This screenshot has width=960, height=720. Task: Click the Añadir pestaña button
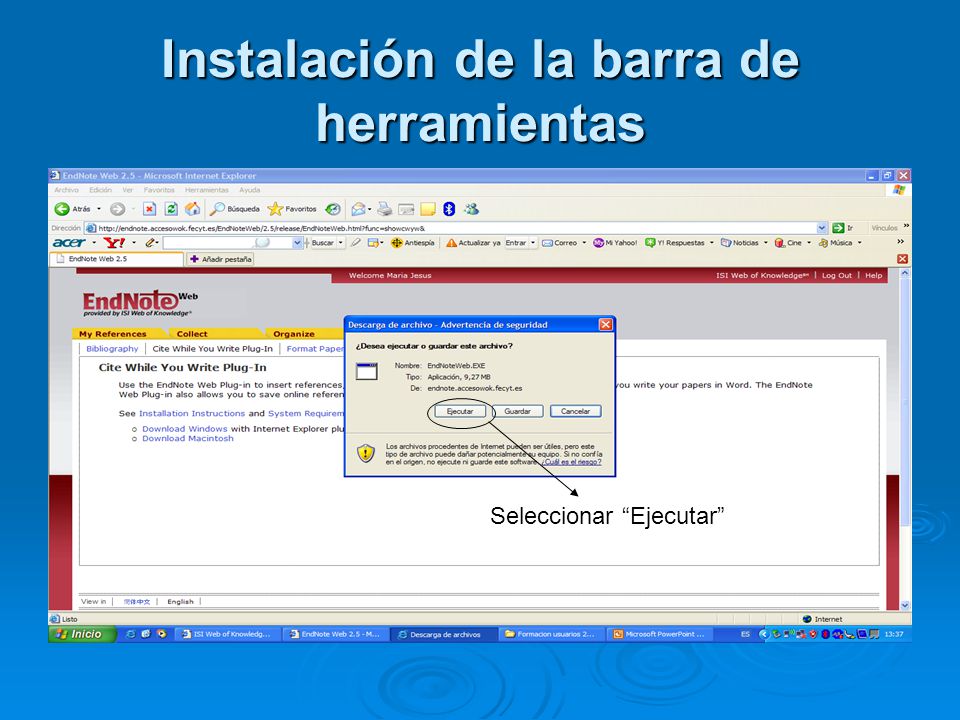click(x=220, y=259)
